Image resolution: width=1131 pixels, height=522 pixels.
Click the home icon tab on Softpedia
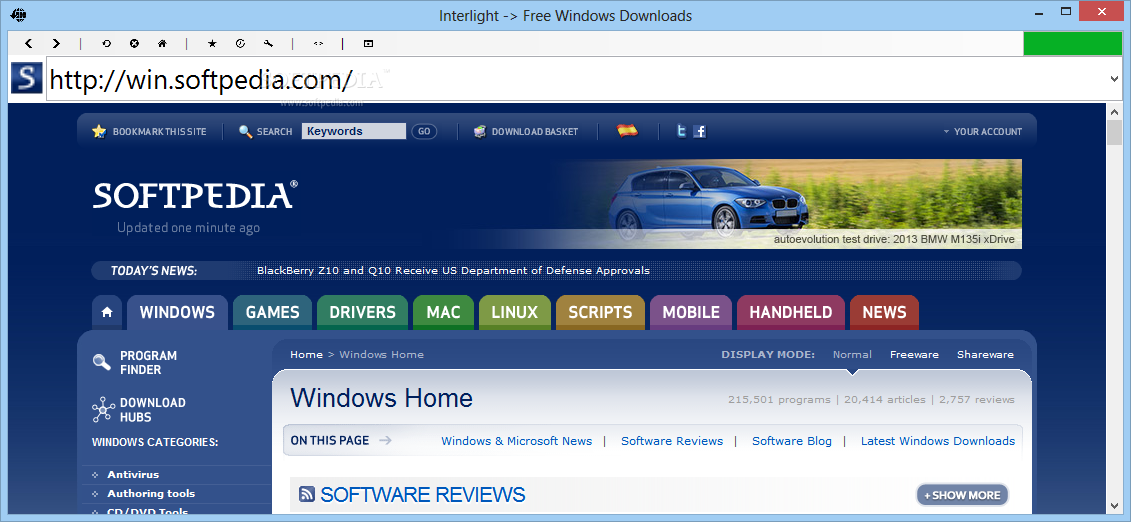(107, 312)
